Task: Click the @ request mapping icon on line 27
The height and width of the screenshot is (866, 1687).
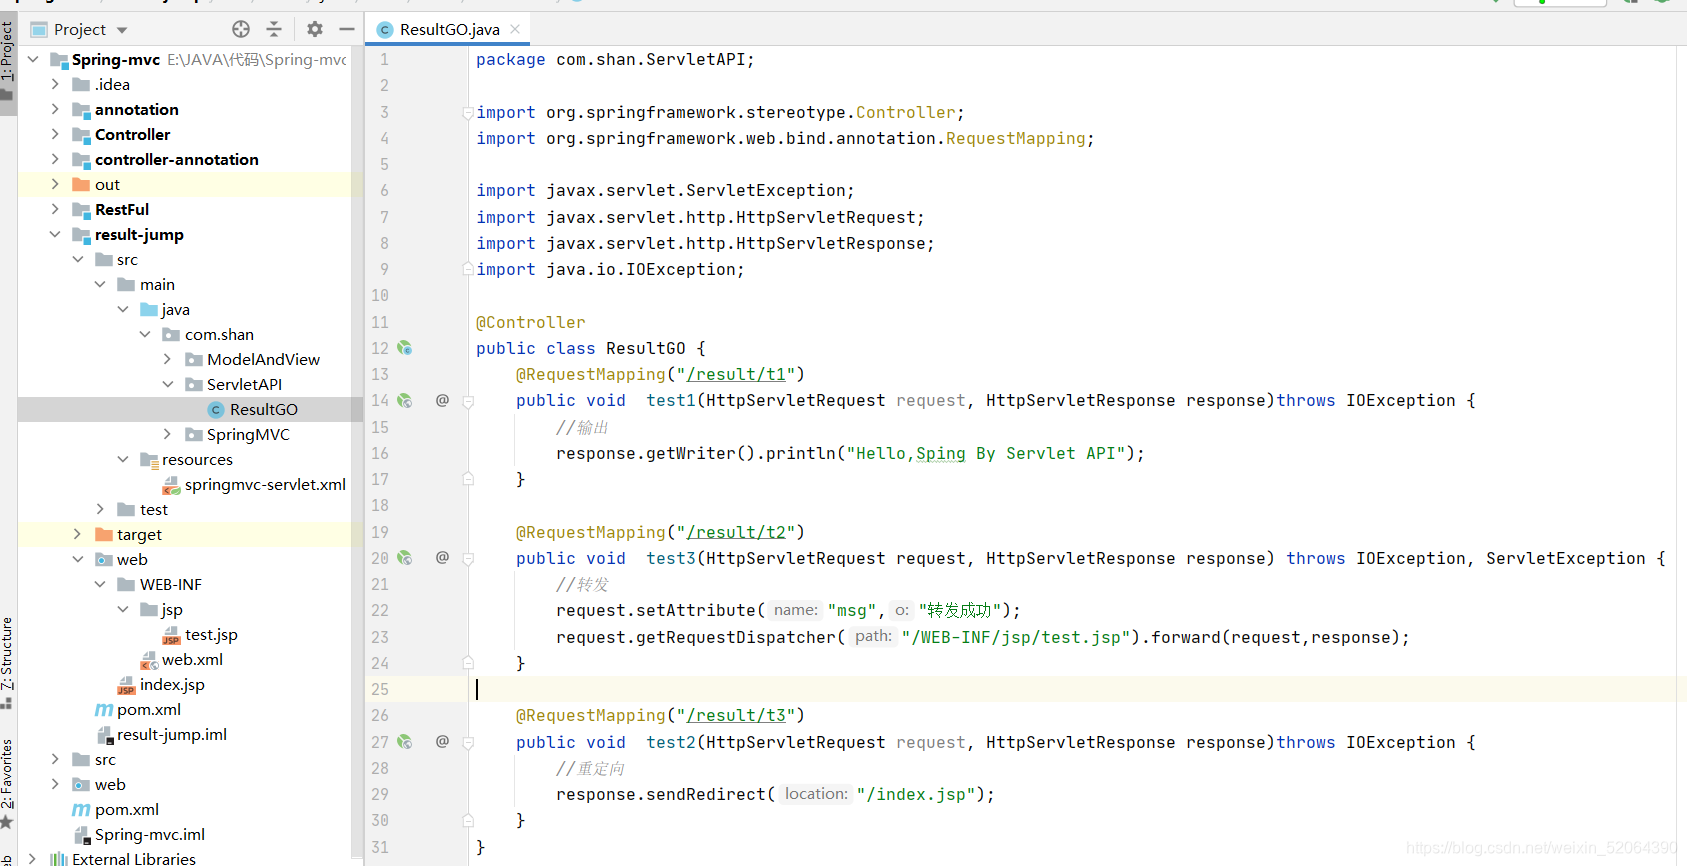Action: pyautogui.click(x=442, y=742)
